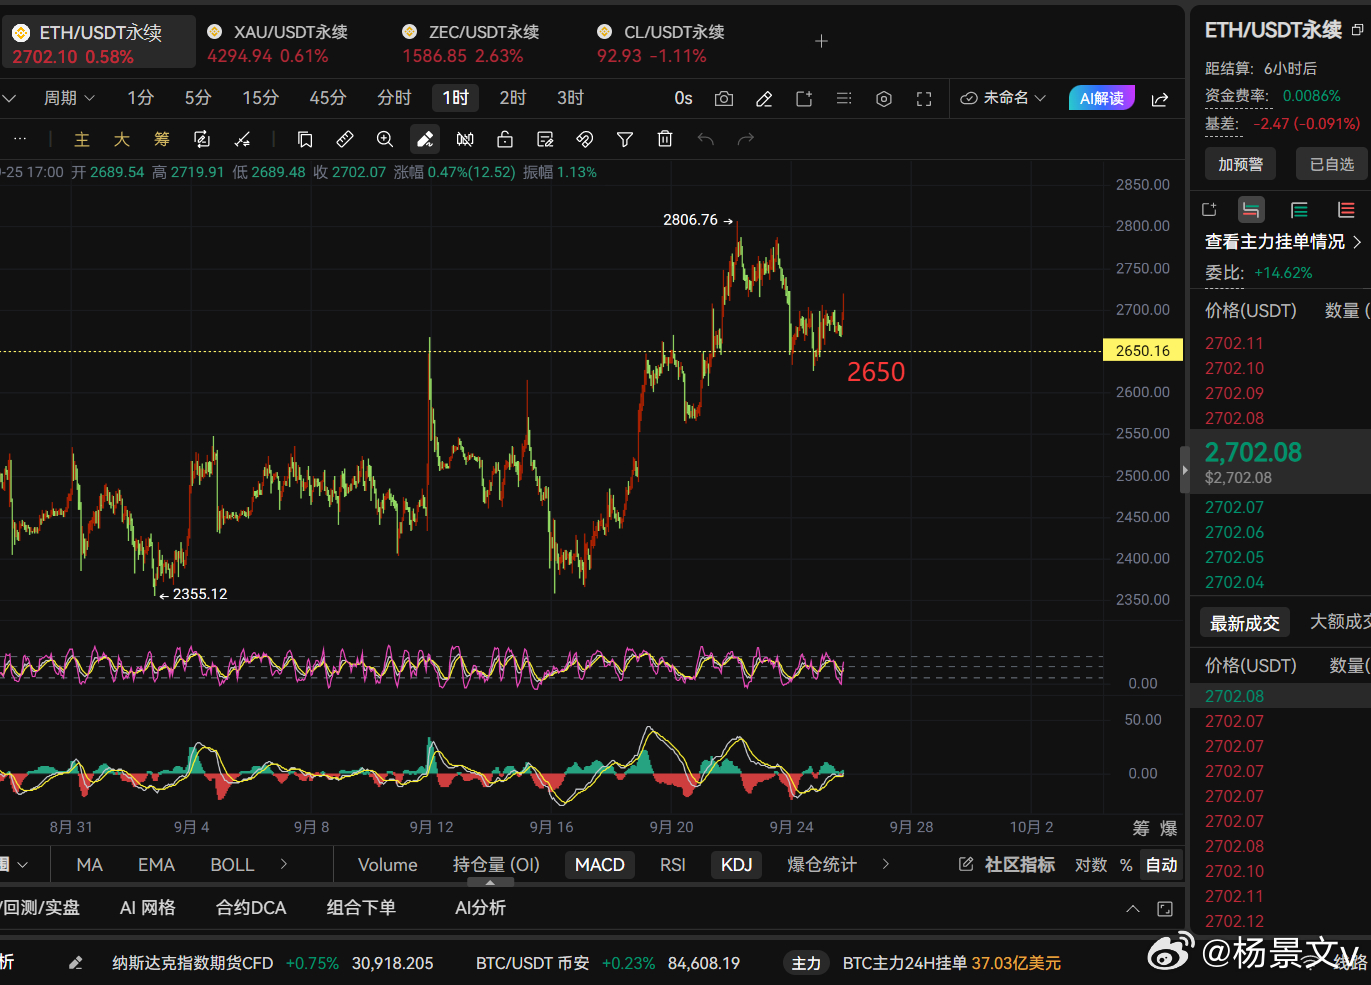Collapse the bottom panel with up chevron
This screenshot has width=1371, height=985.
tap(1133, 908)
